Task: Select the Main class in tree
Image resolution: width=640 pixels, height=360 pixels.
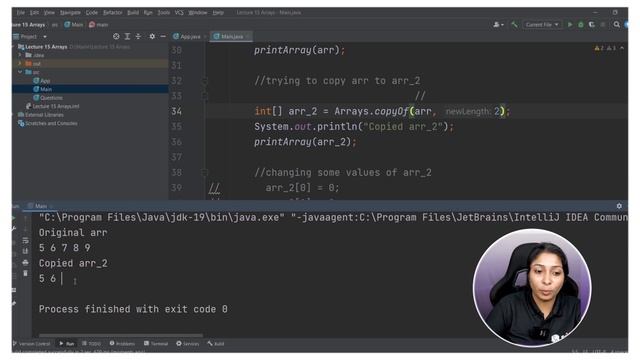Action: (x=42, y=89)
